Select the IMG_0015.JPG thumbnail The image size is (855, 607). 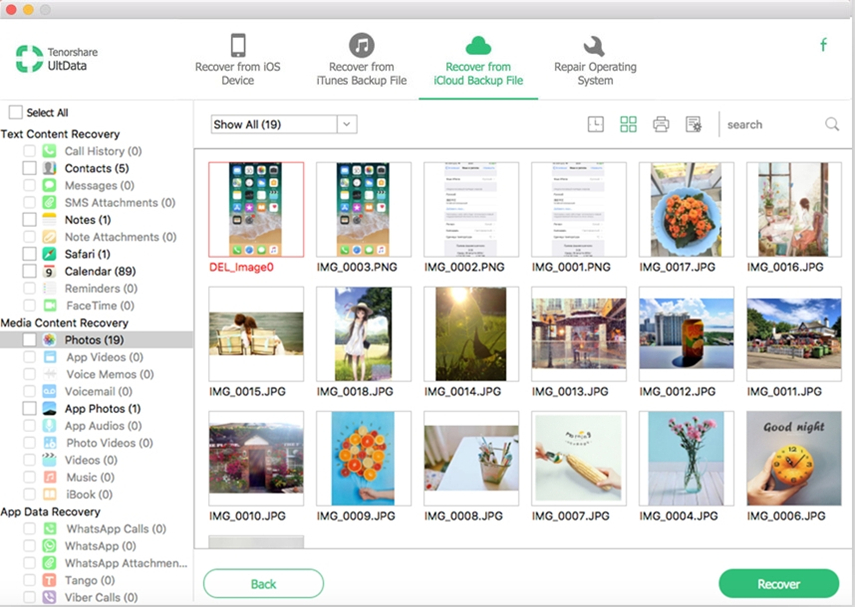pos(256,334)
